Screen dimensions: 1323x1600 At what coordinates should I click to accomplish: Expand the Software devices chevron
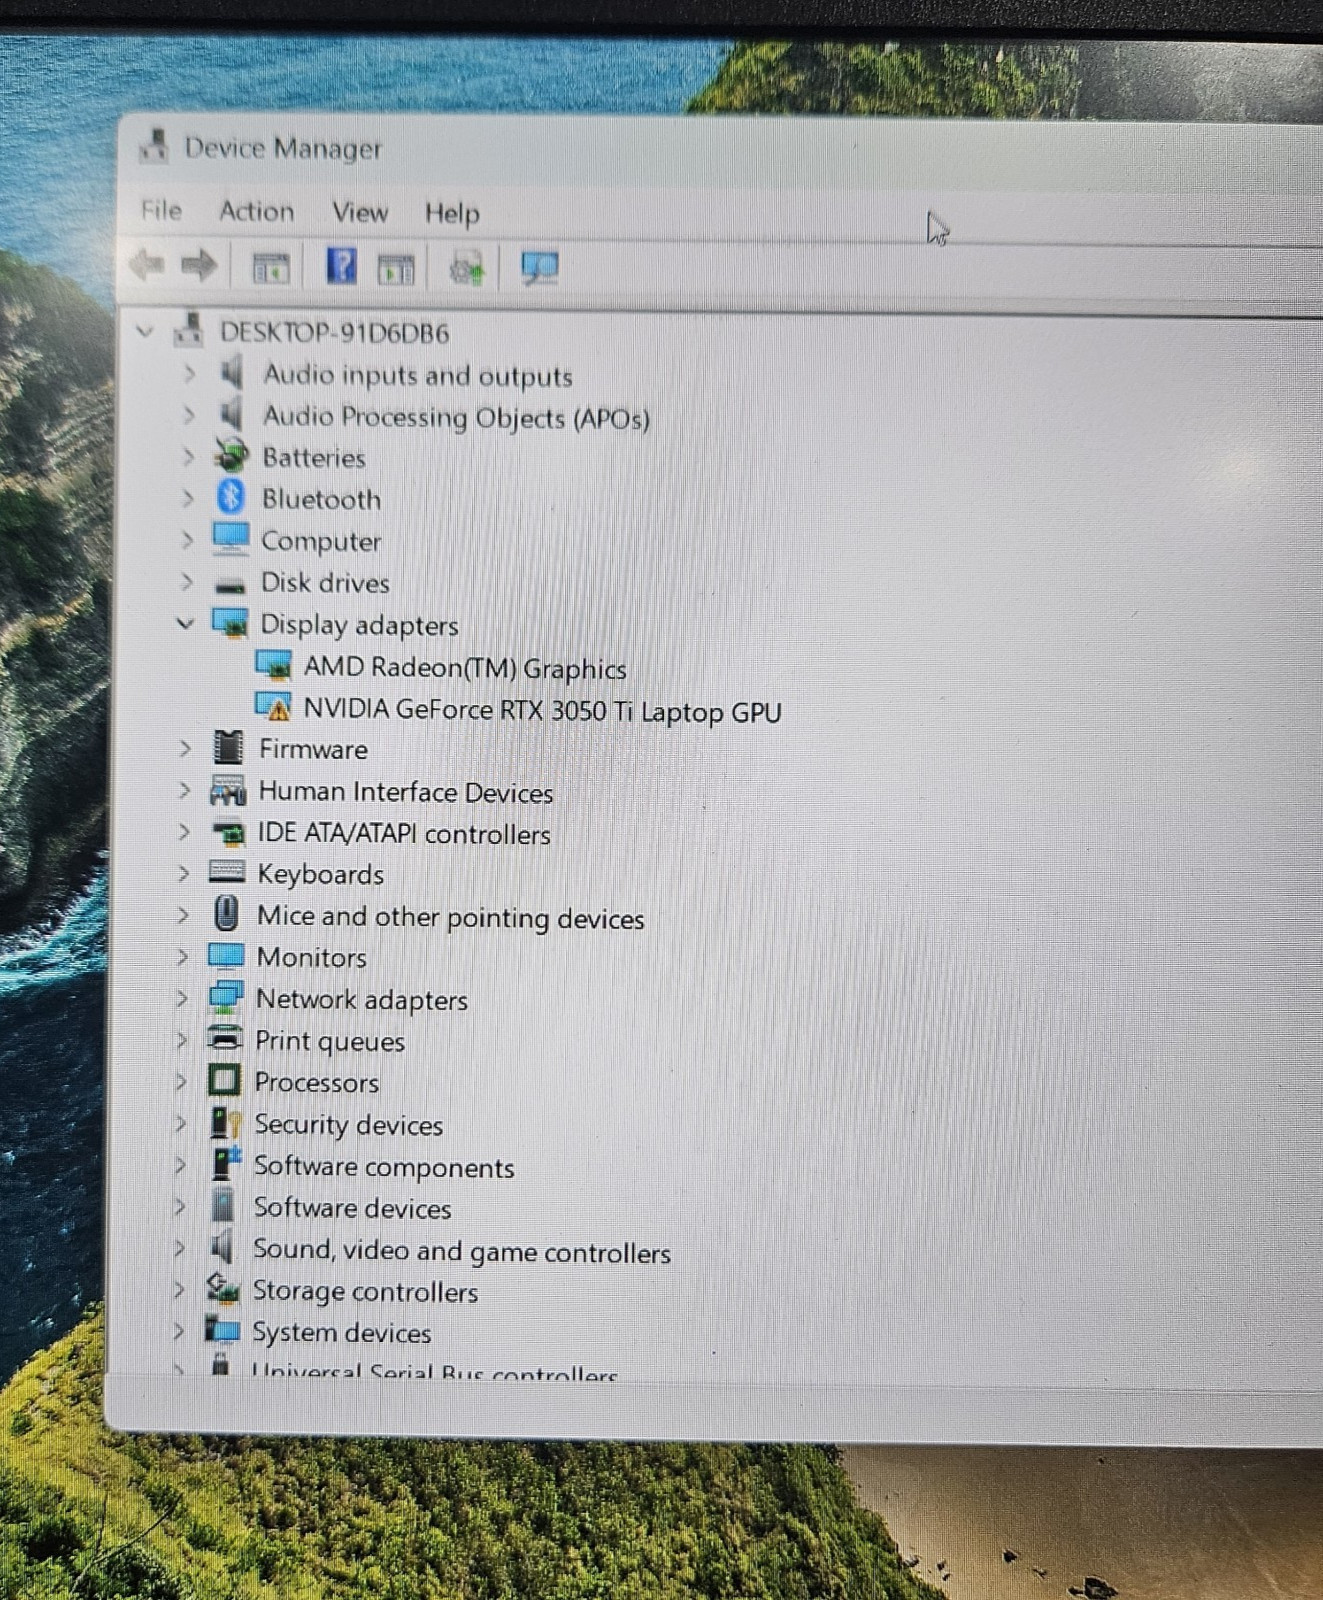pyautogui.click(x=180, y=1206)
